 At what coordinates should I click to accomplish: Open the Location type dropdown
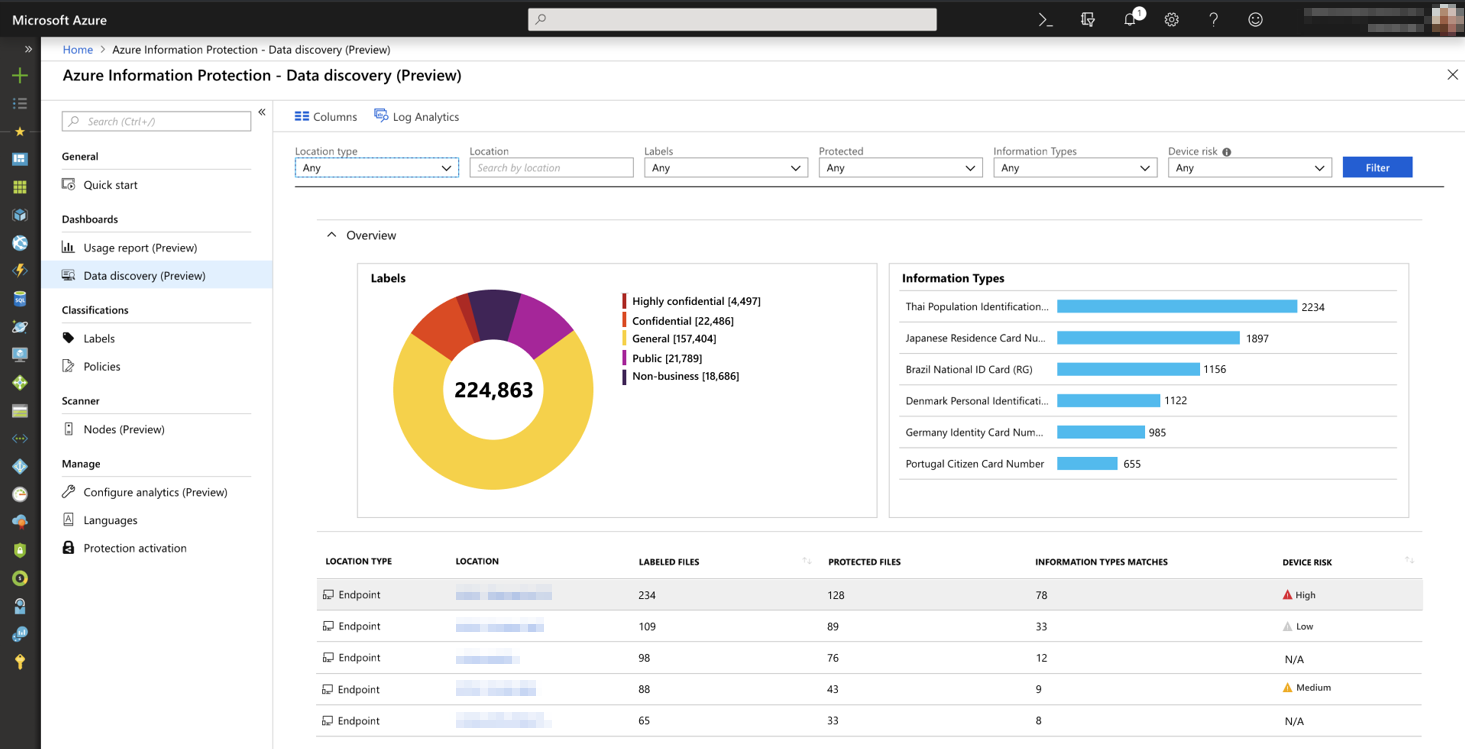coord(376,167)
